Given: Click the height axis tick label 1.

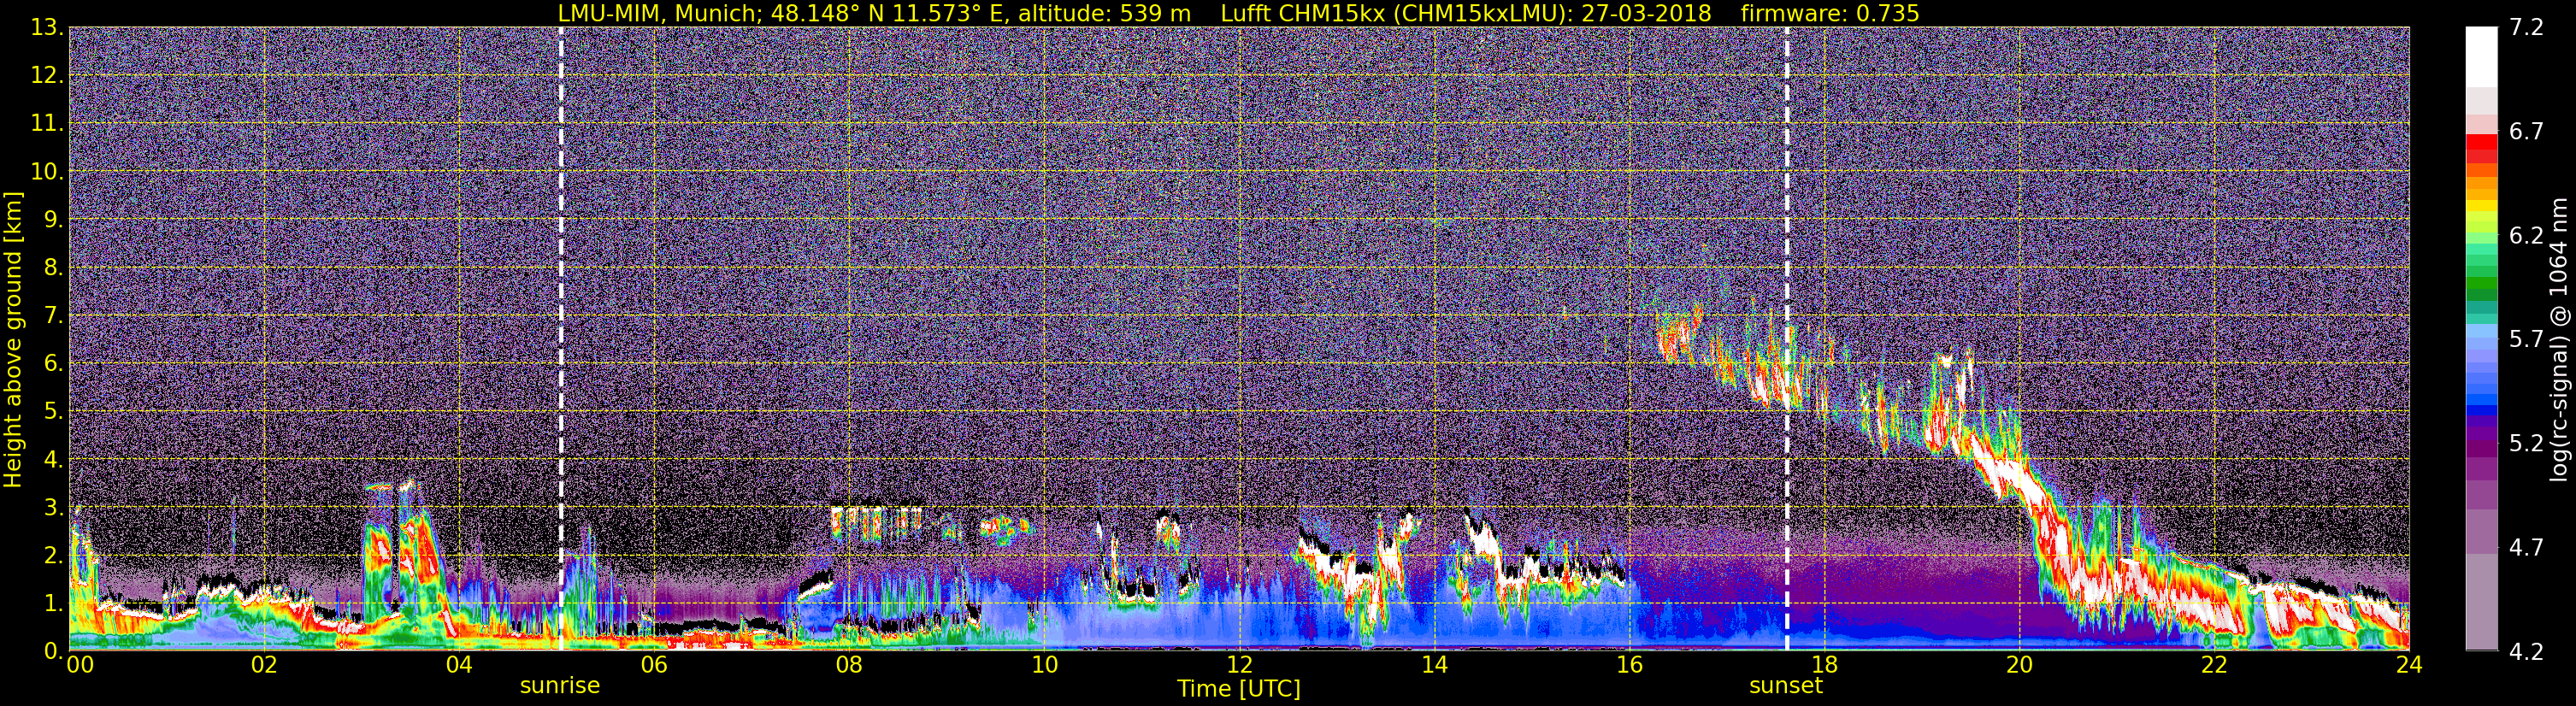Looking at the screenshot, I should click(x=54, y=604).
